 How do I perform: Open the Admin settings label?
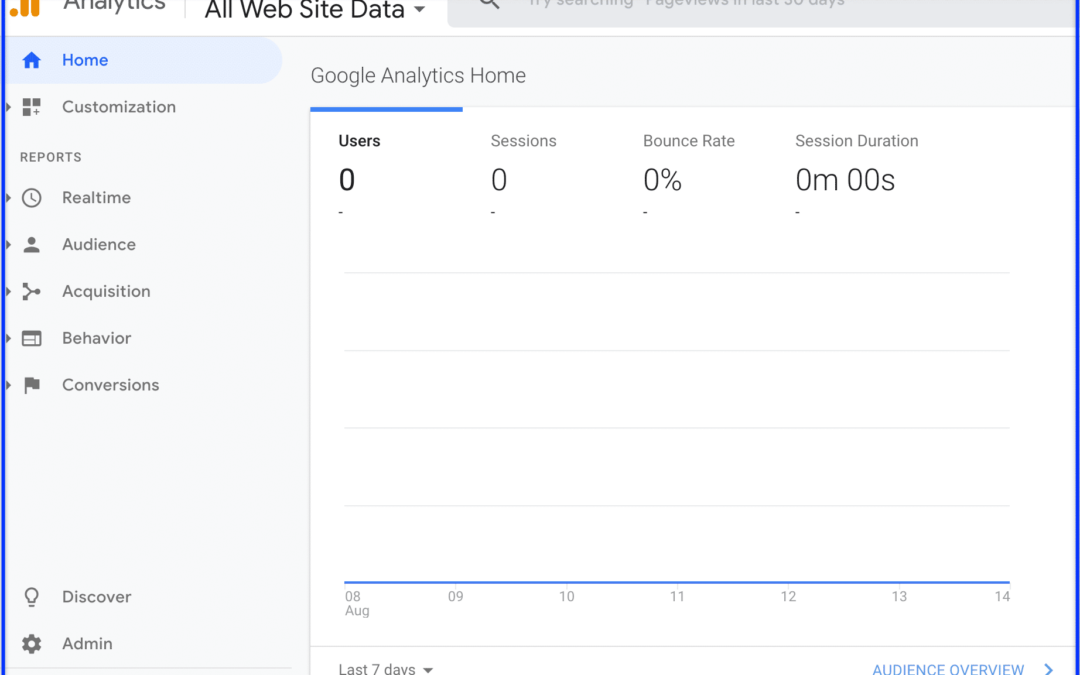tap(87, 644)
